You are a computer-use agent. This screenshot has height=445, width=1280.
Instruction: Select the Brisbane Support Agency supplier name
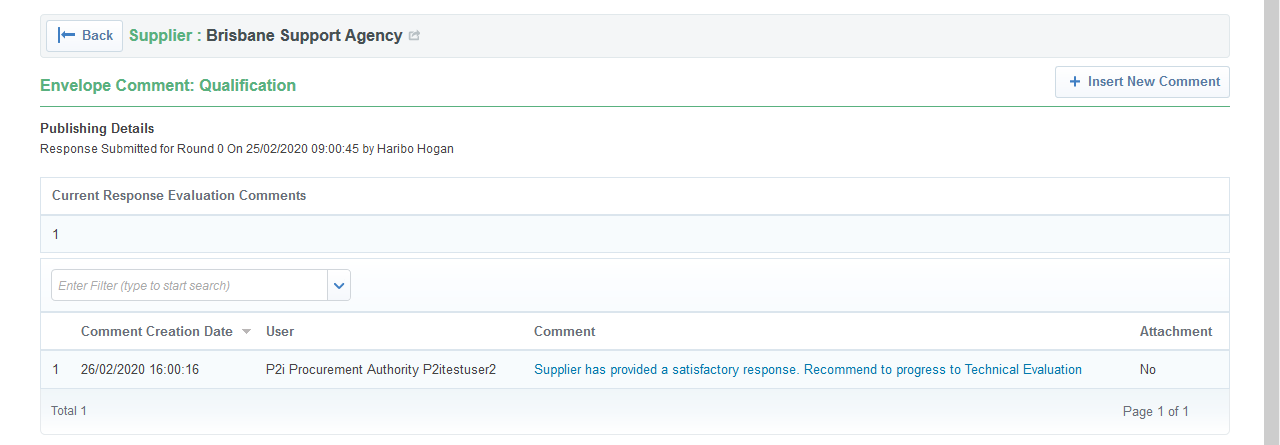click(304, 36)
